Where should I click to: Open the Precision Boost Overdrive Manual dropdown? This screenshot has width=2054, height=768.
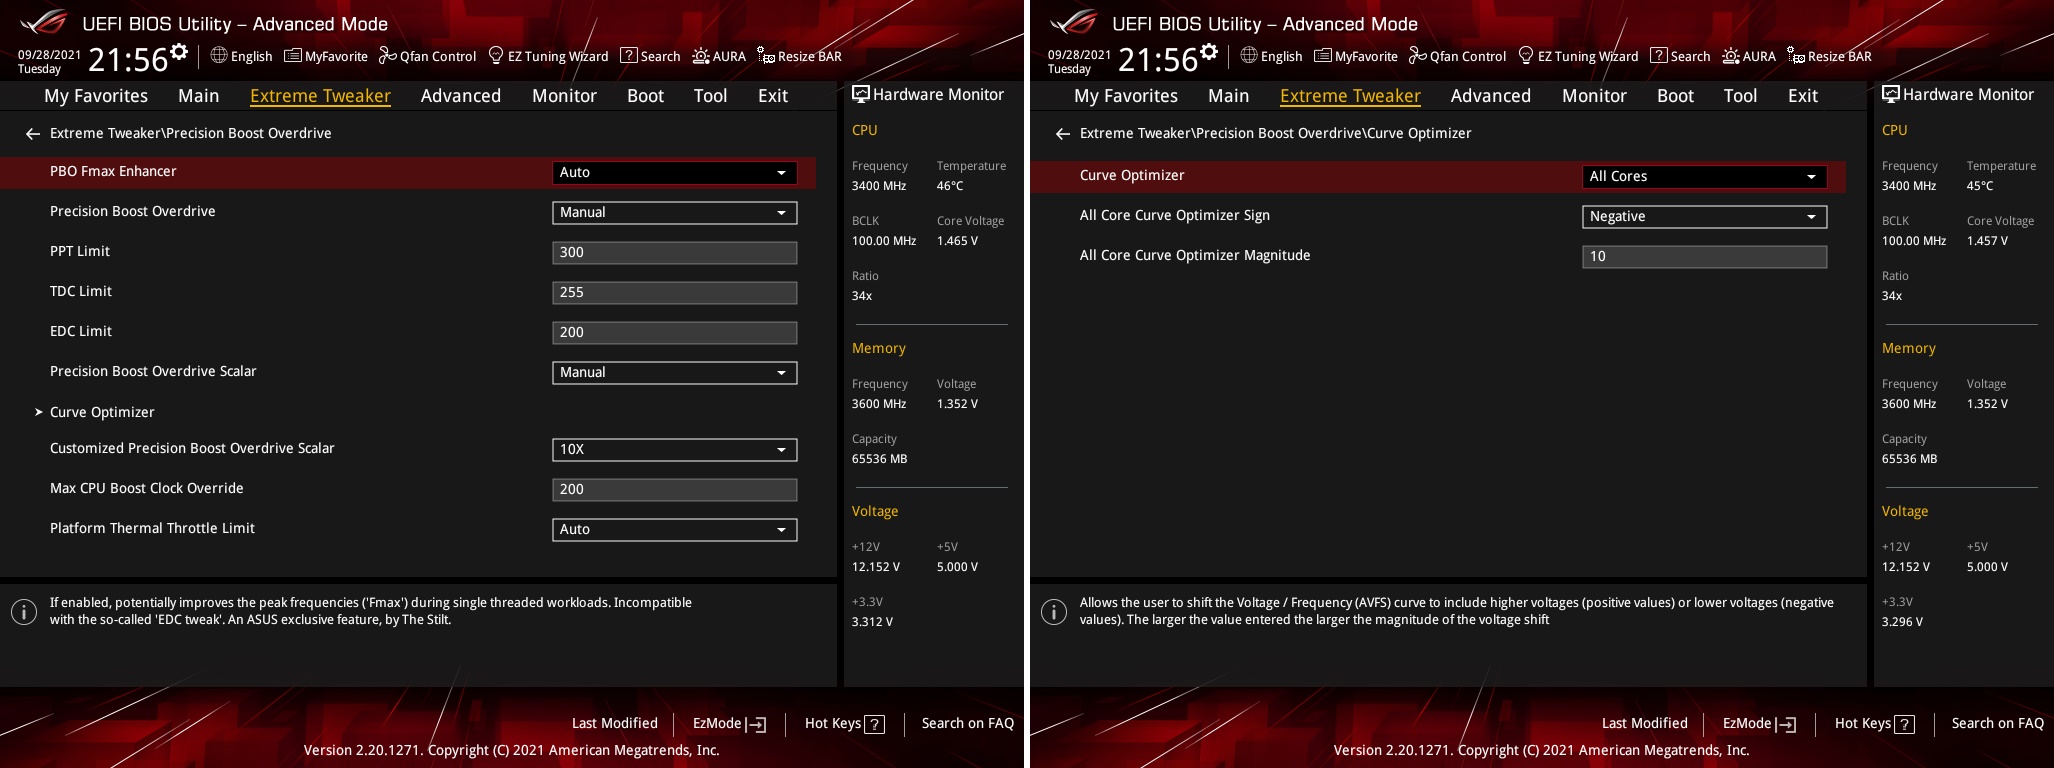pyautogui.click(x=675, y=213)
